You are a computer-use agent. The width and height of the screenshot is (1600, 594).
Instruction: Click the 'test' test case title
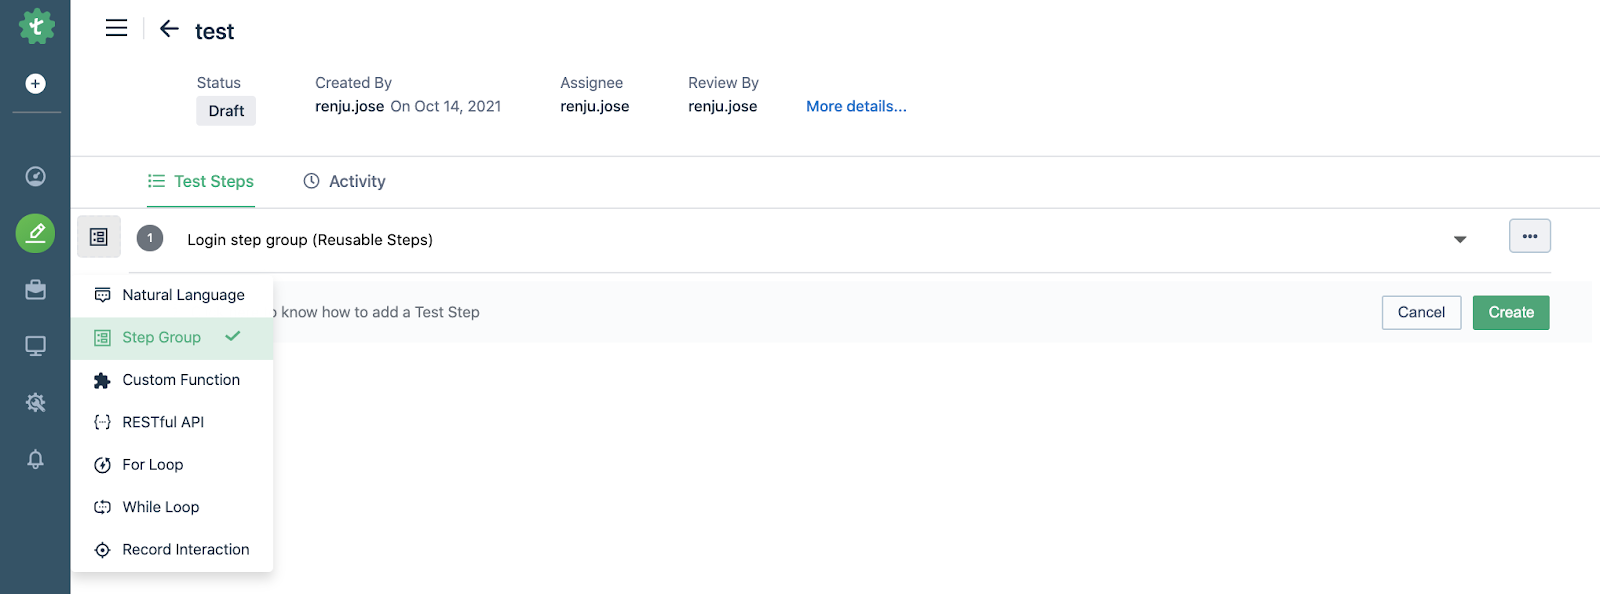pyautogui.click(x=214, y=32)
